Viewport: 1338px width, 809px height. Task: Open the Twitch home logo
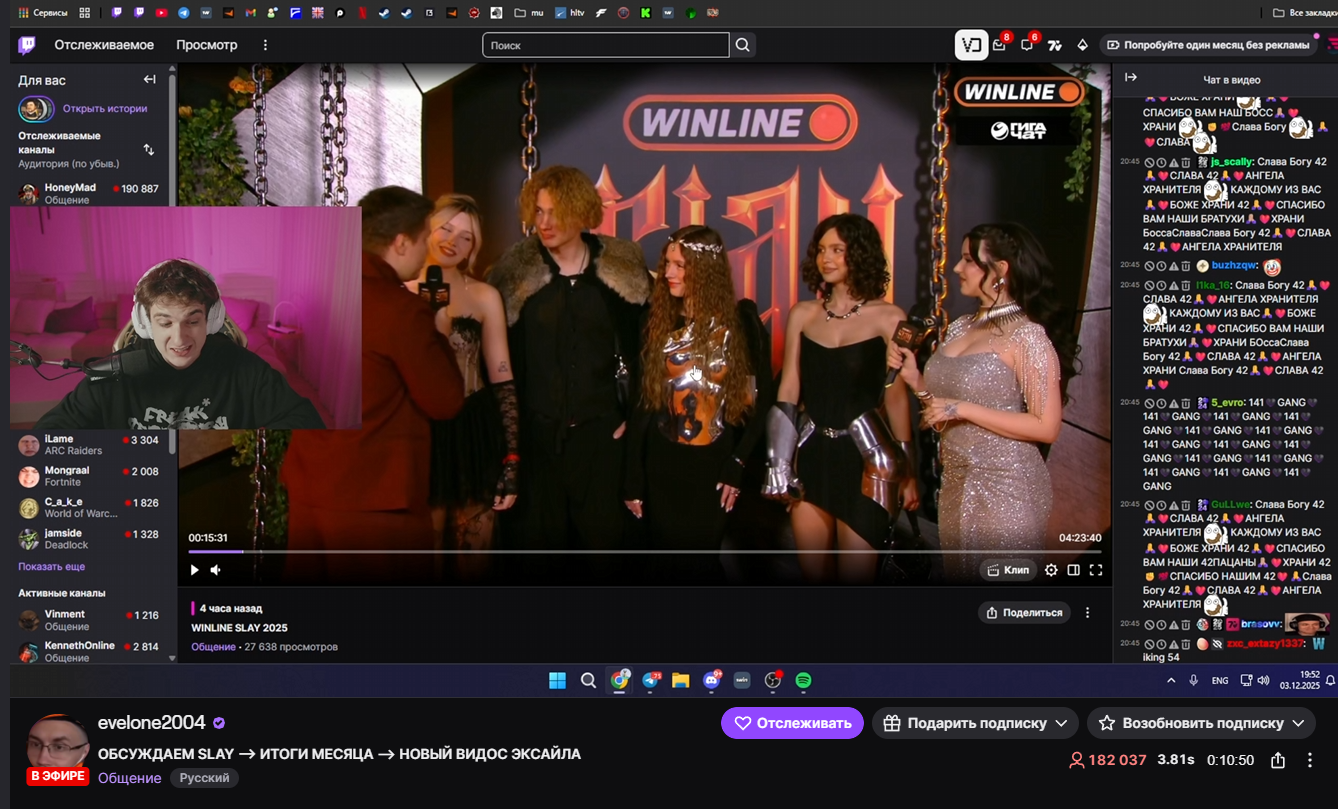tap(27, 45)
